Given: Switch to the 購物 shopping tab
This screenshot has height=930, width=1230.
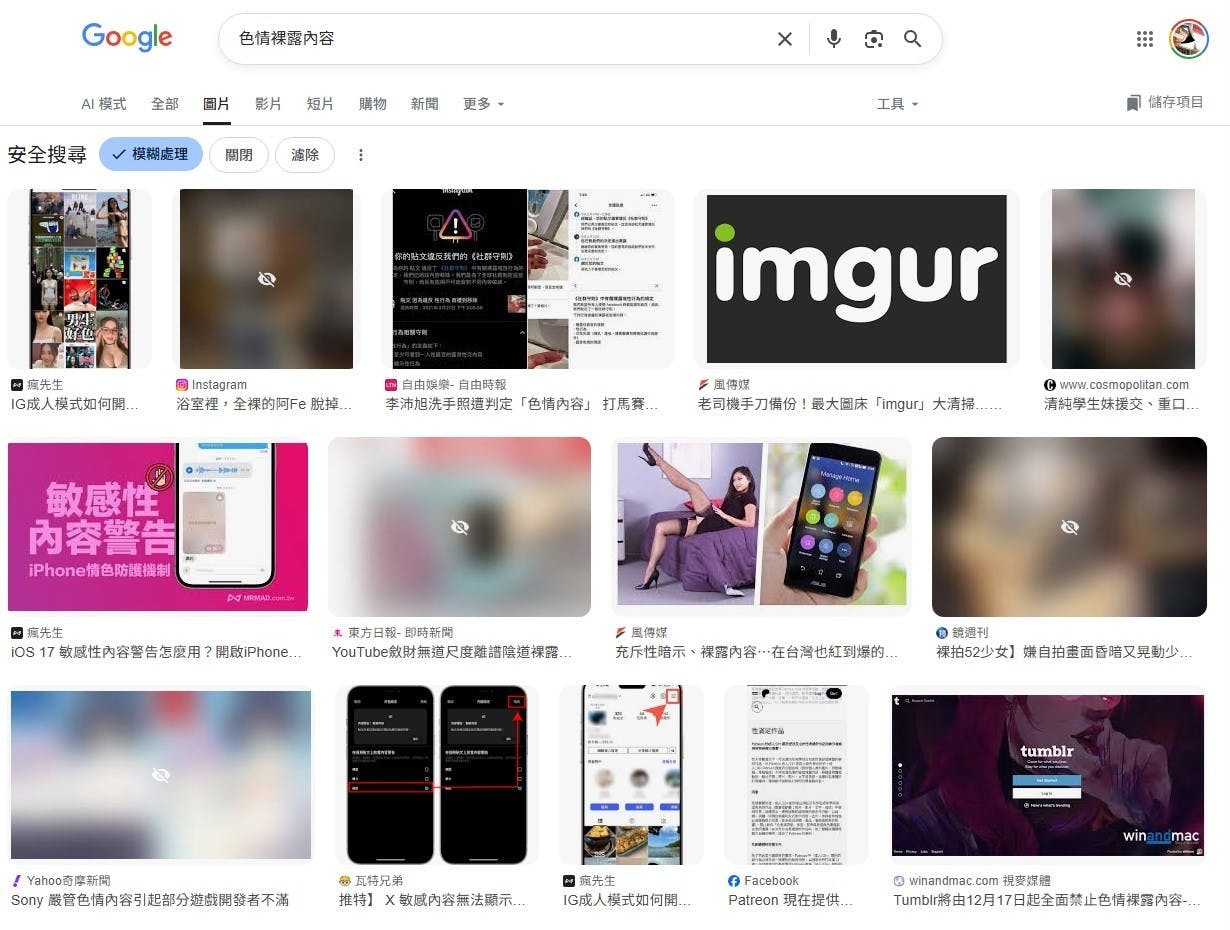Looking at the screenshot, I should [373, 104].
